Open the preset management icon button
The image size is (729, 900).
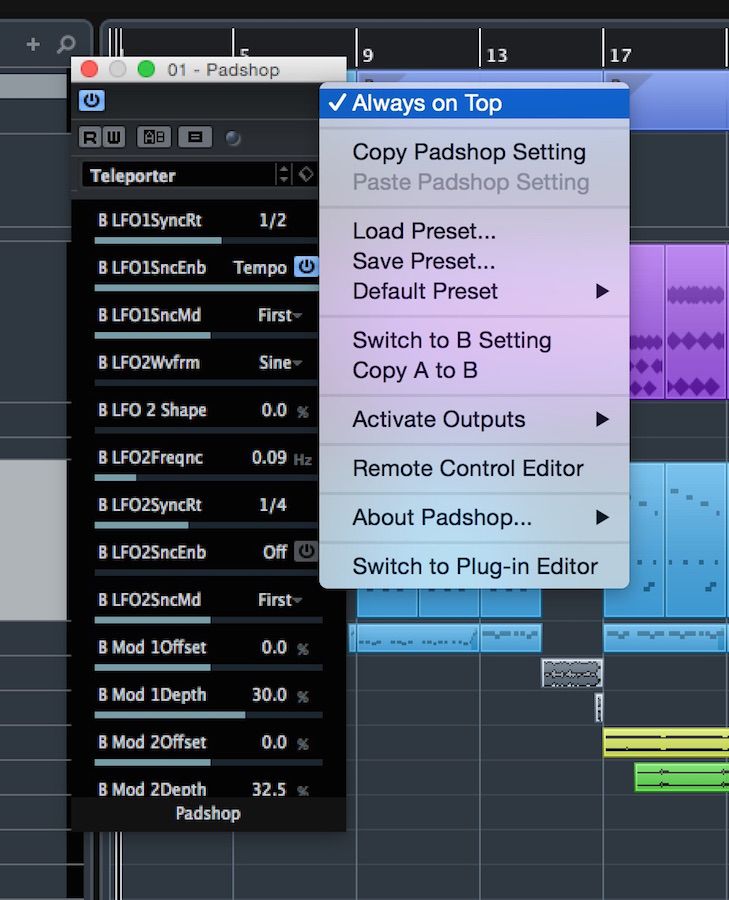pos(195,137)
